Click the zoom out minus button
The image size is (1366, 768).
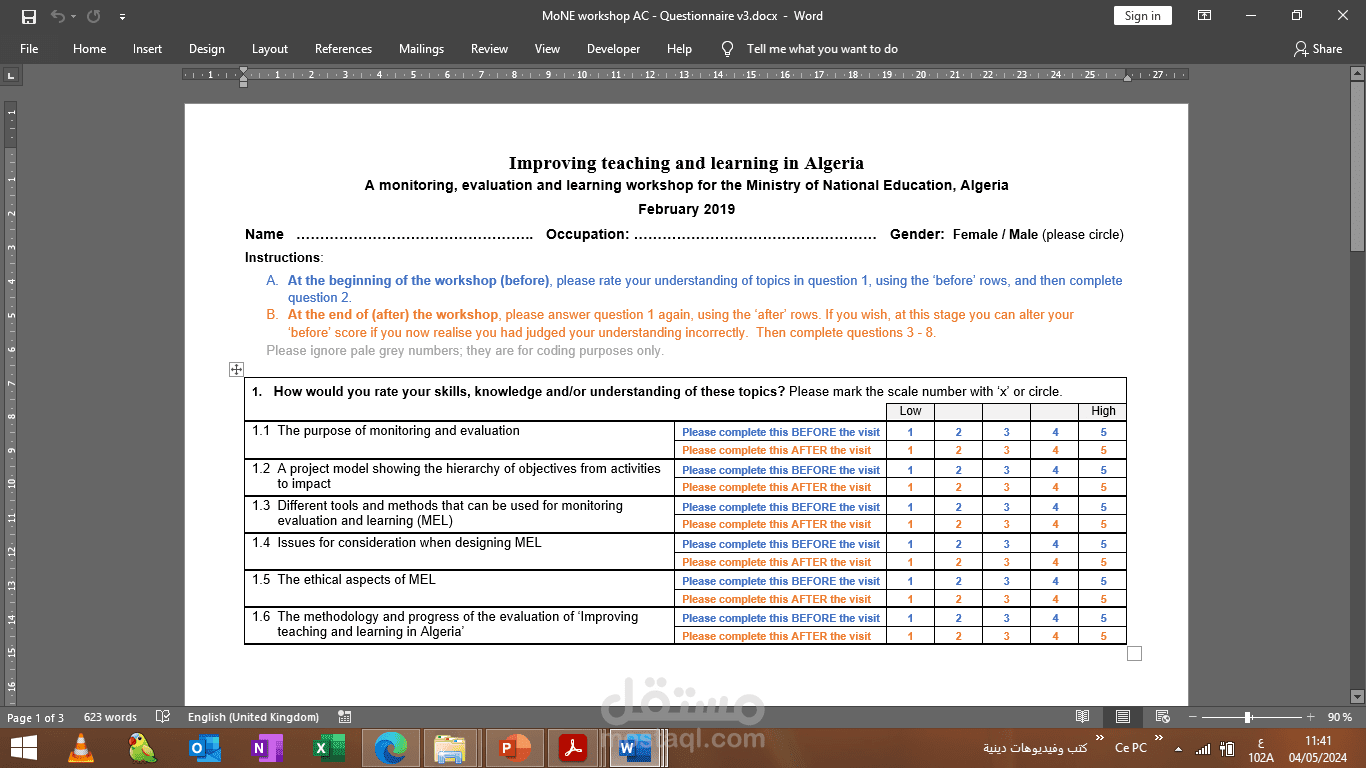click(1192, 717)
